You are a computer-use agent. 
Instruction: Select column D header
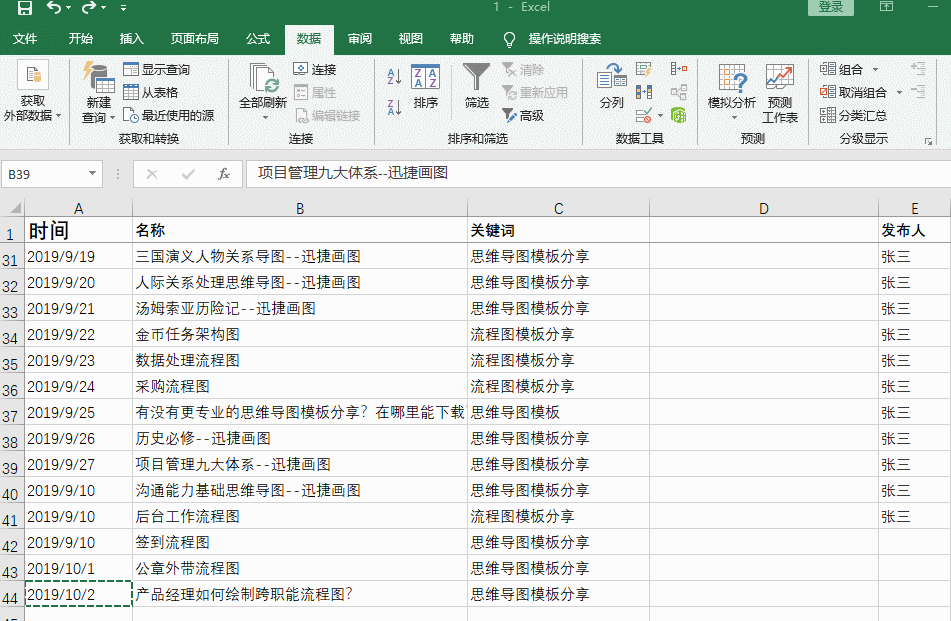tap(764, 208)
